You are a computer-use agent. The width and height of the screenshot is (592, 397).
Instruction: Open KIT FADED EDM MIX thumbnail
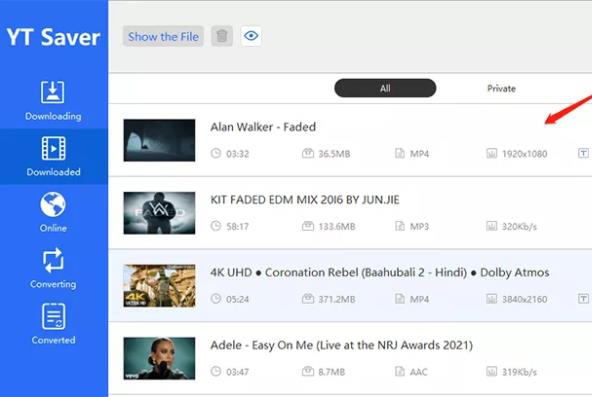click(x=159, y=213)
